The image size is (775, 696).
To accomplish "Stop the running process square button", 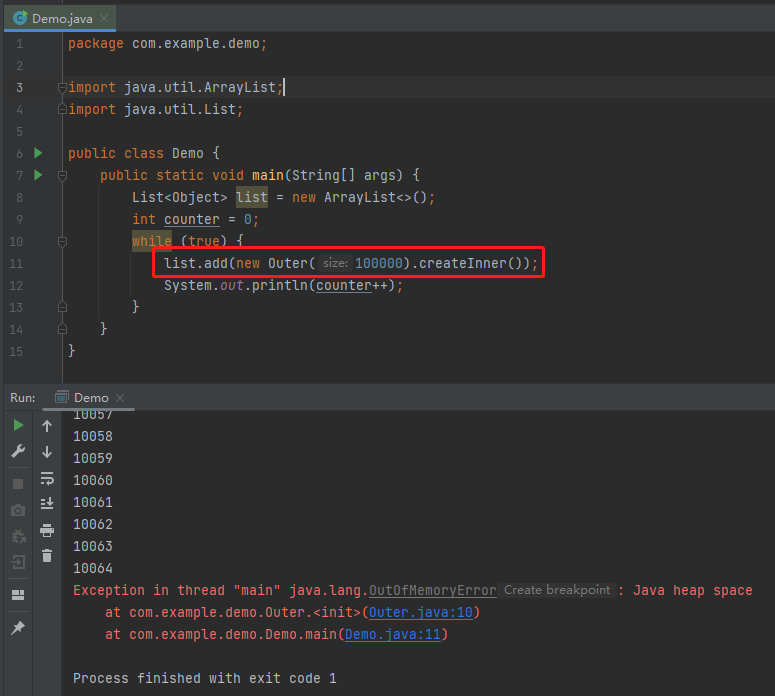I will 18,484.
